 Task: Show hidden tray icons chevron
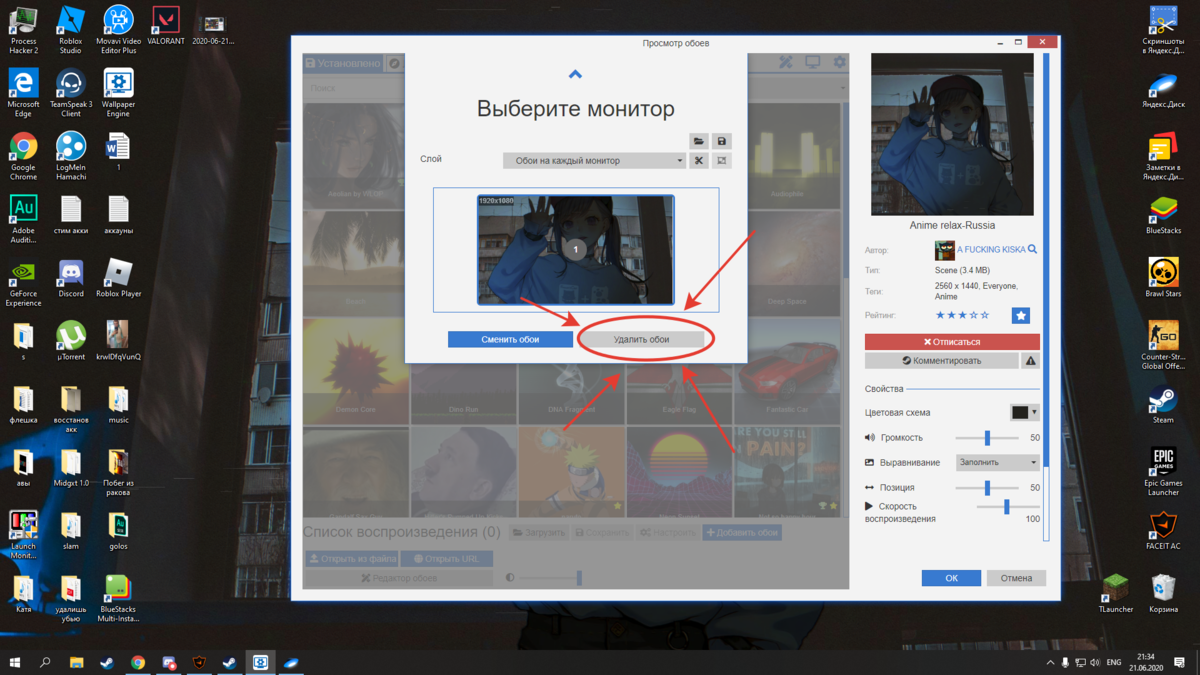(x=1050, y=662)
